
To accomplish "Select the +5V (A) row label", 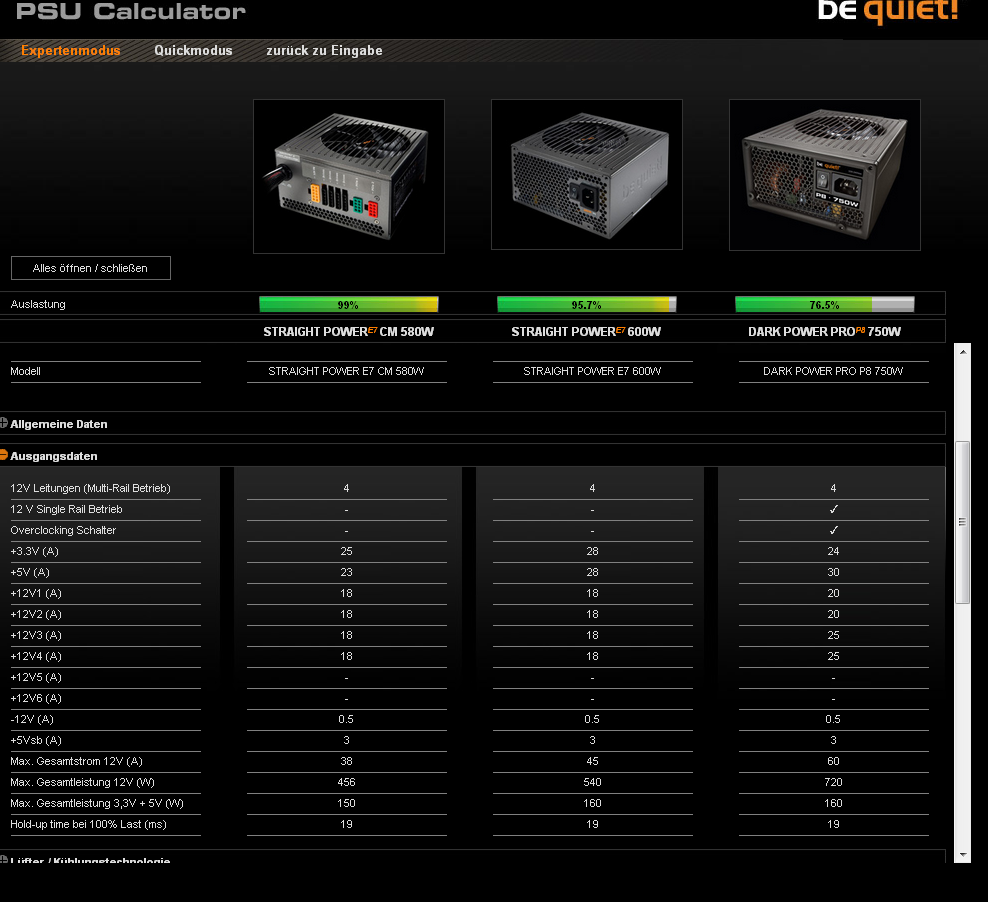I will tap(30, 573).
